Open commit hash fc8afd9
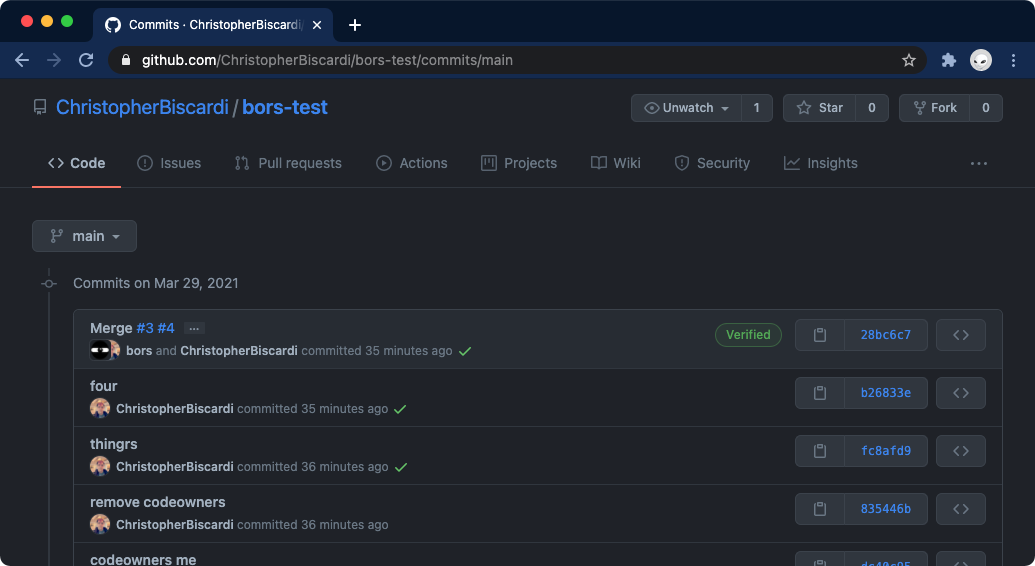Image resolution: width=1035 pixels, height=566 pixels. pos(886,451)
